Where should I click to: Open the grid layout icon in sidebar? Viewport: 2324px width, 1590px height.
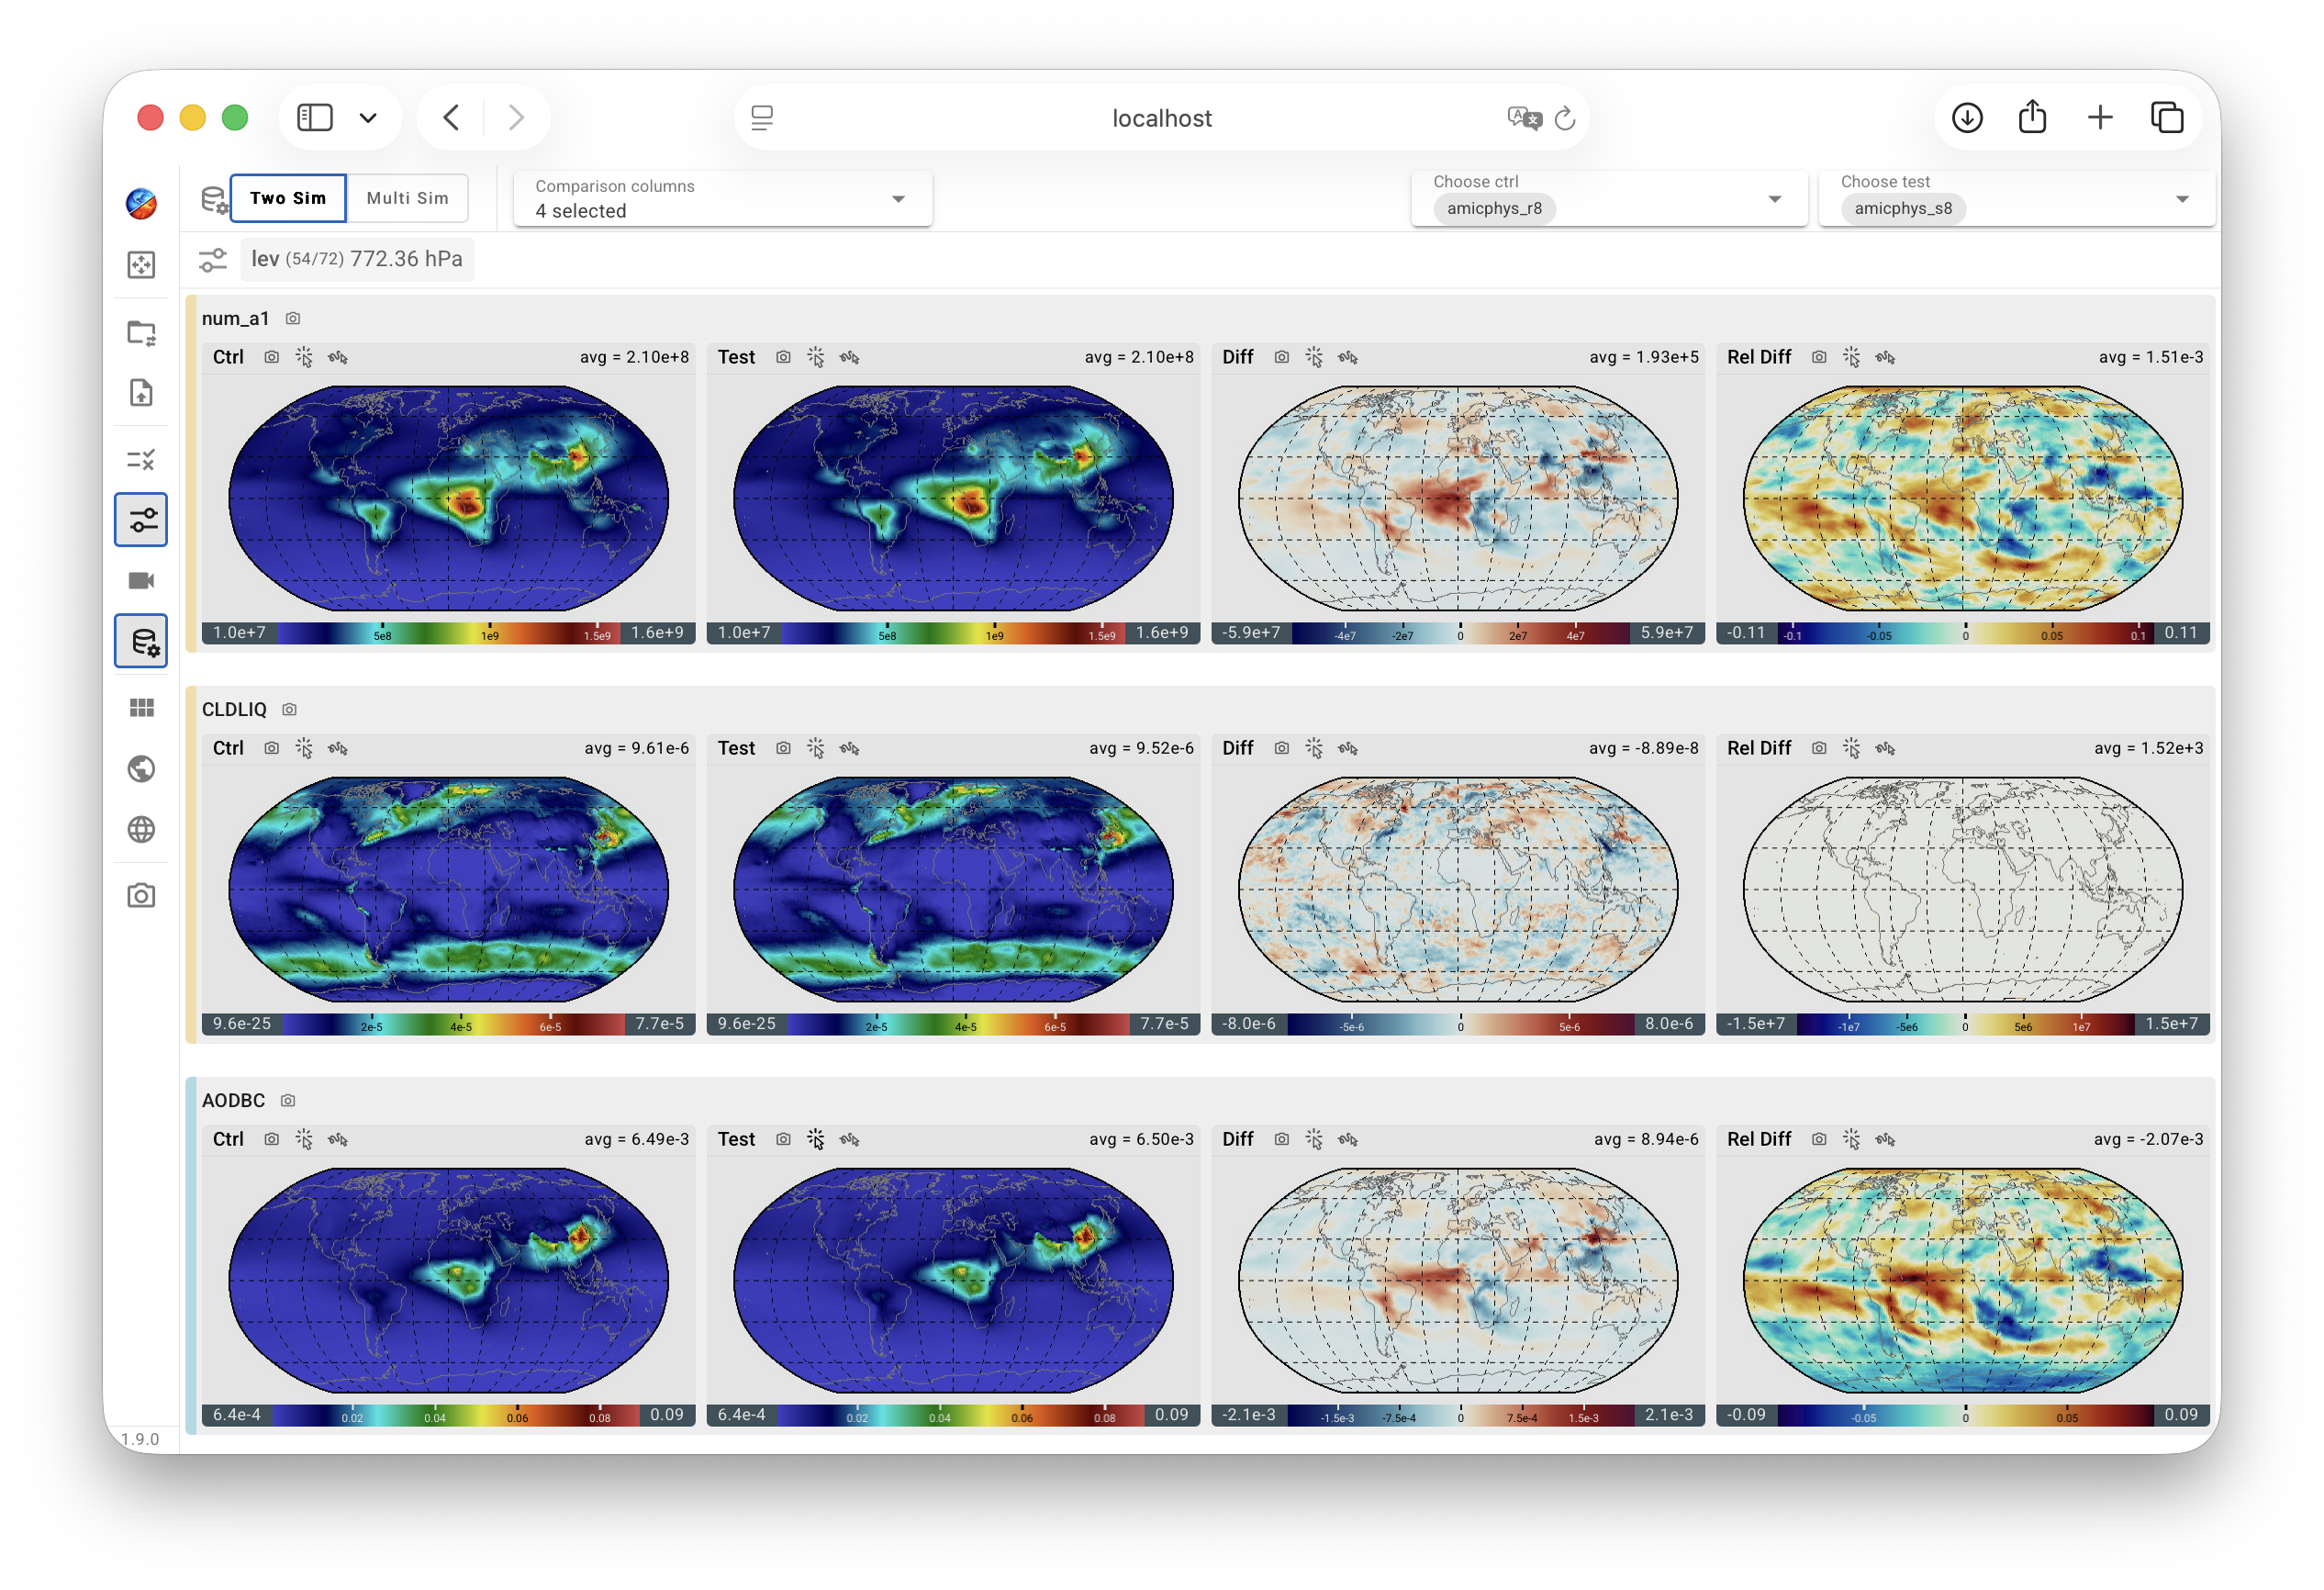[x=141, y=708]
